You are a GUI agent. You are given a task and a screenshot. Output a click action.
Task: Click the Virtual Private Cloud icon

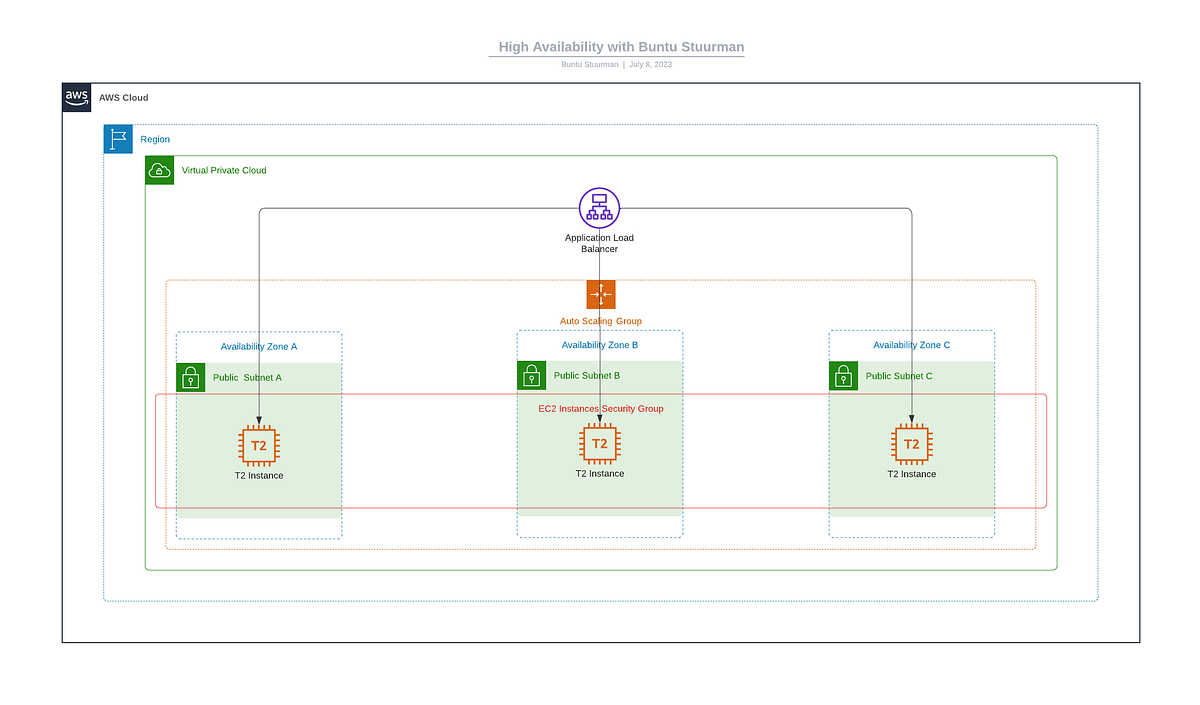(x=159, y=170)
